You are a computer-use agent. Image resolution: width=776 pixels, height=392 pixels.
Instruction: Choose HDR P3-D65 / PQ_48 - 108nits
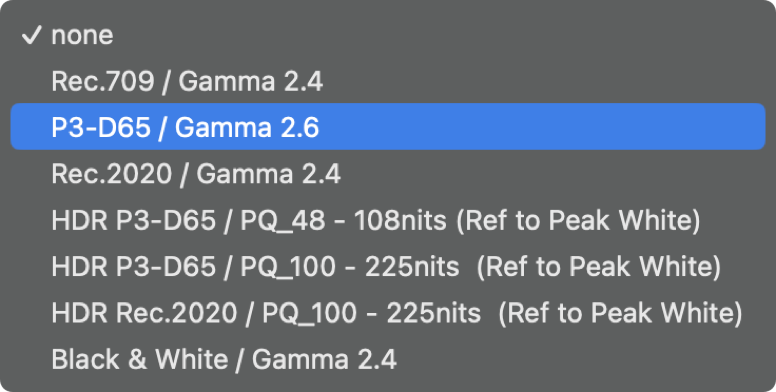coord(388,220)
